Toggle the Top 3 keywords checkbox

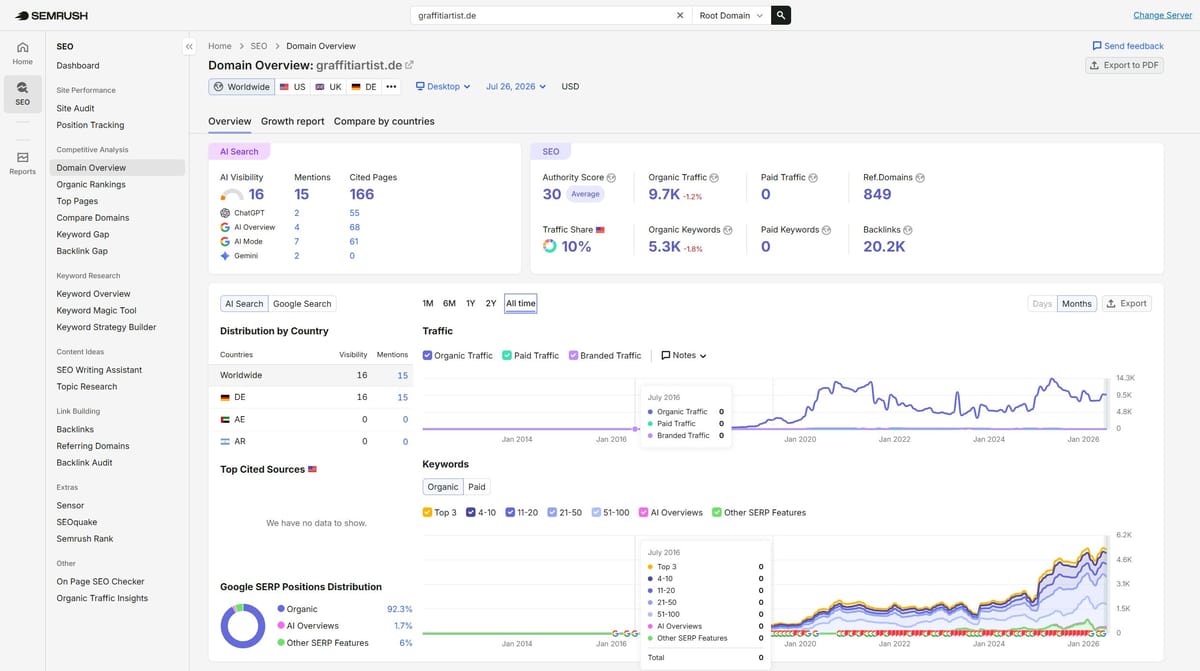(428, 512)
